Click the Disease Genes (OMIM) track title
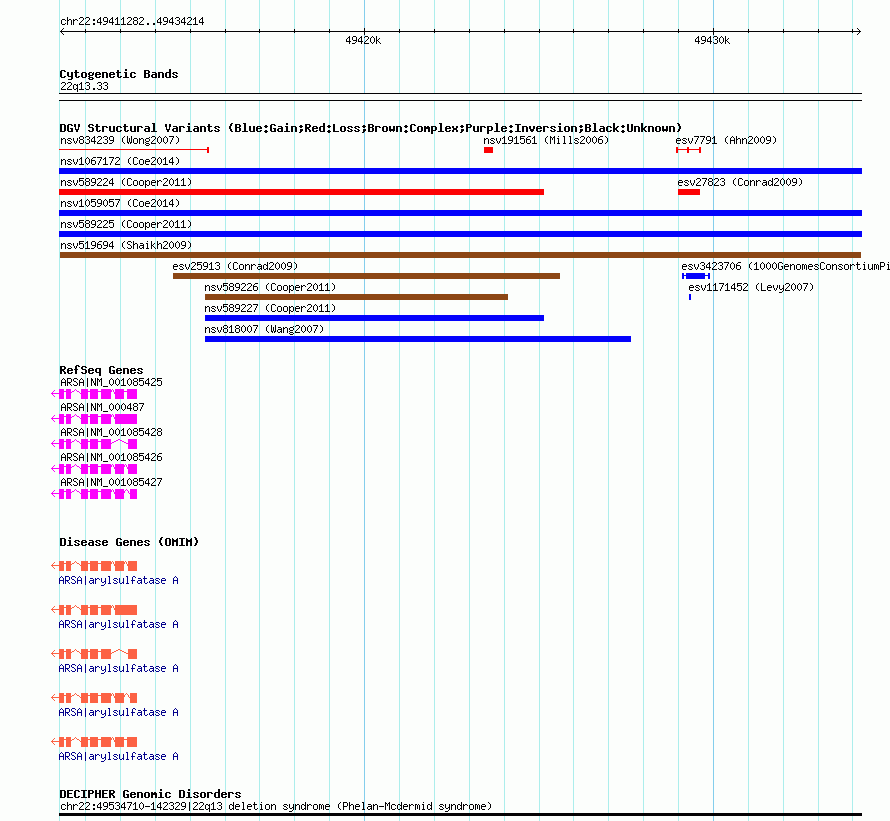Image resolution: width=890 pixels, height=821 pixels. [x=129, y=542]
